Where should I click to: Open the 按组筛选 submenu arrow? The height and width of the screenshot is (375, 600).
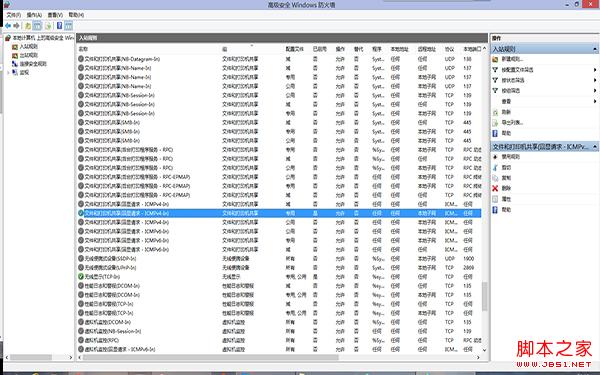coord(595,91)
